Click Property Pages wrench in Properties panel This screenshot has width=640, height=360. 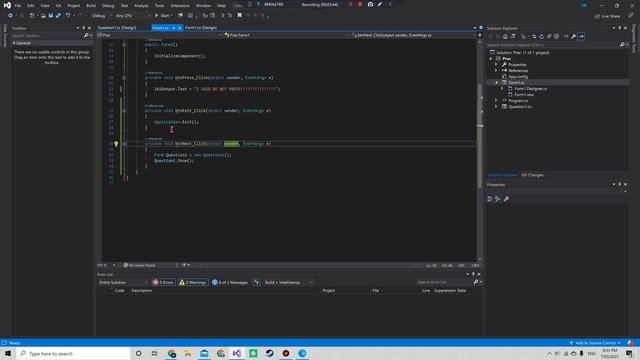pos(506,199)
